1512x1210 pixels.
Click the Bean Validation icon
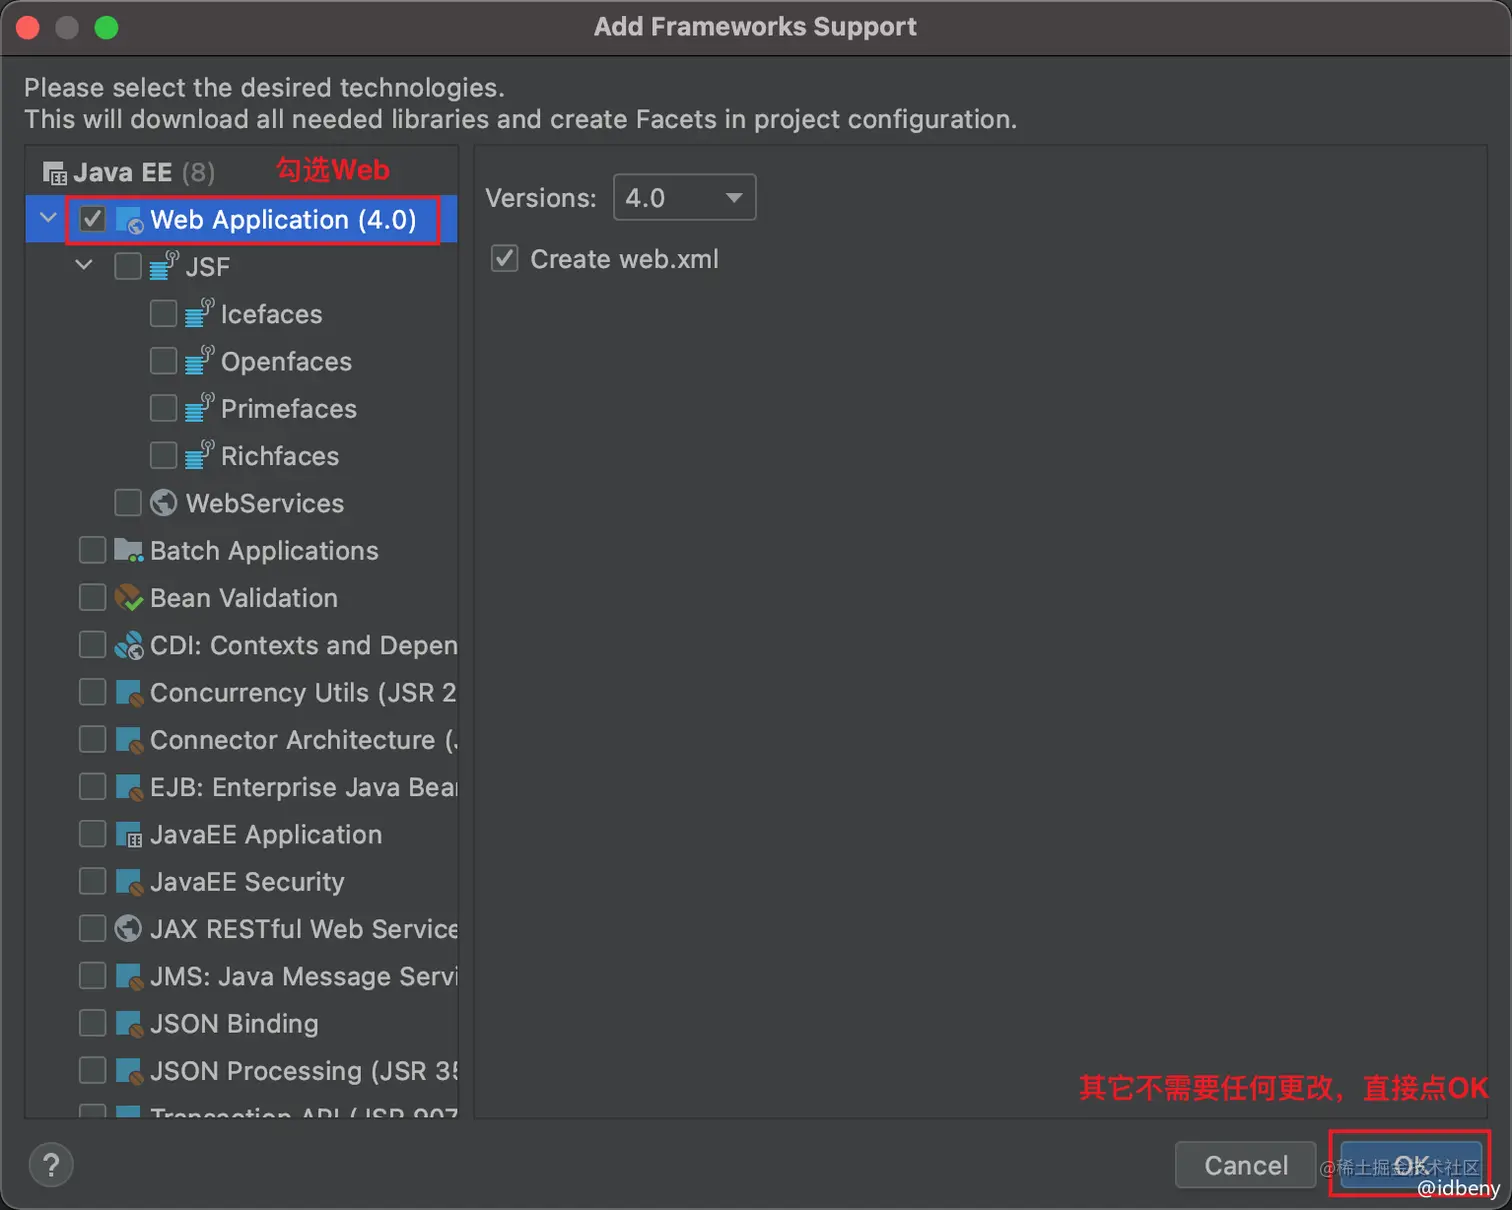pyautogui.click(x=129, y=597)
